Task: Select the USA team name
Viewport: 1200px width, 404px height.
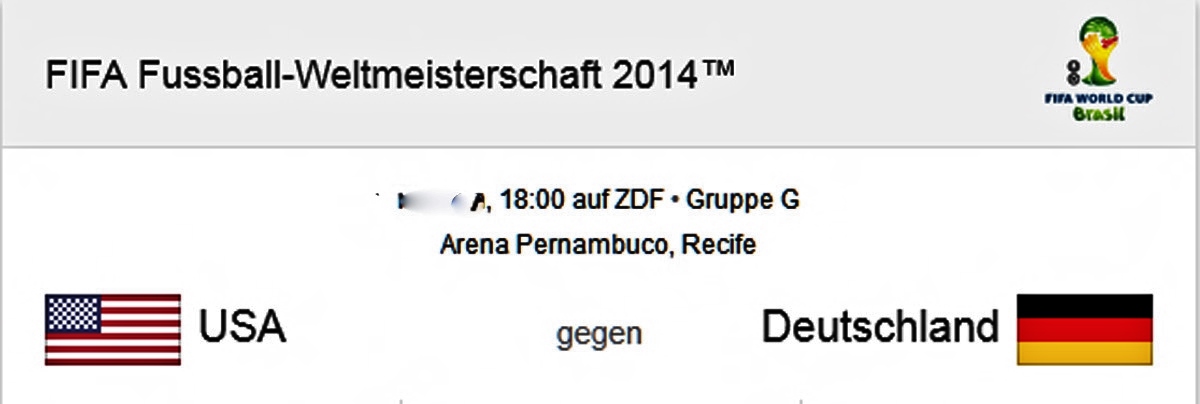Action: click(x=243, y=326)
